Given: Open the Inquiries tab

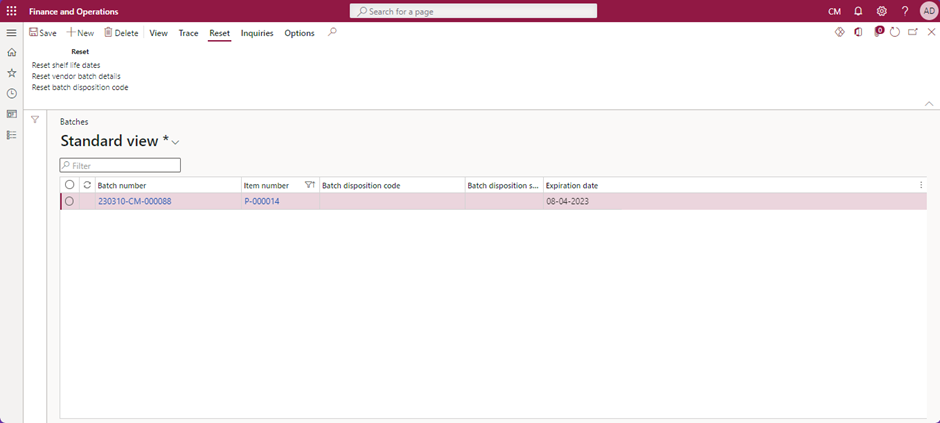Looking at the screenshot, I should [x=257, y=33].
